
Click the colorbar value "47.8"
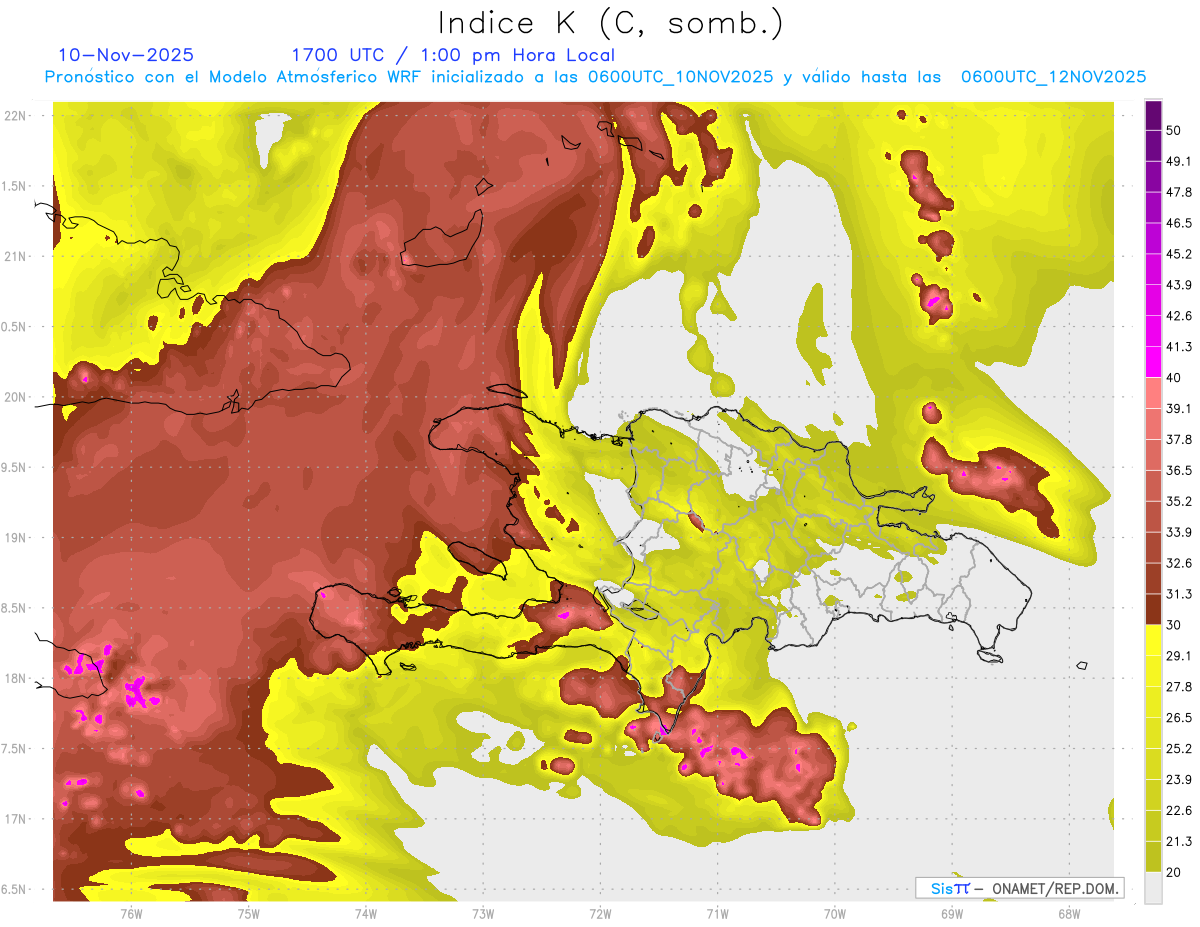(x=1179, y=192)
